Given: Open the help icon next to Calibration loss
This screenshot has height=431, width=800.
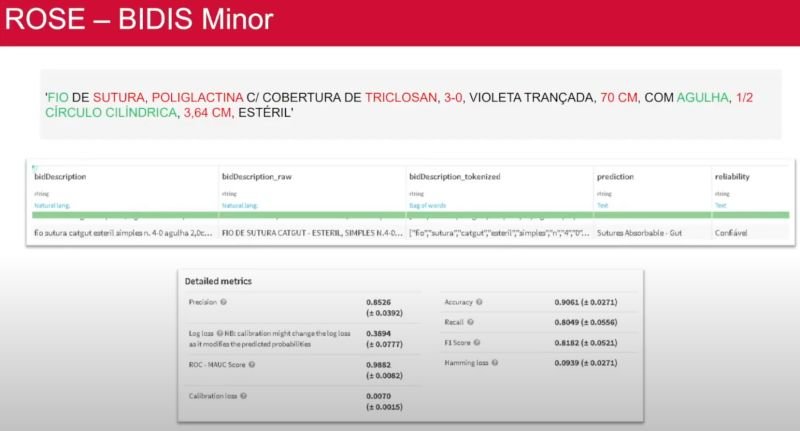Looking at the screenshot, I should (243, 396).
